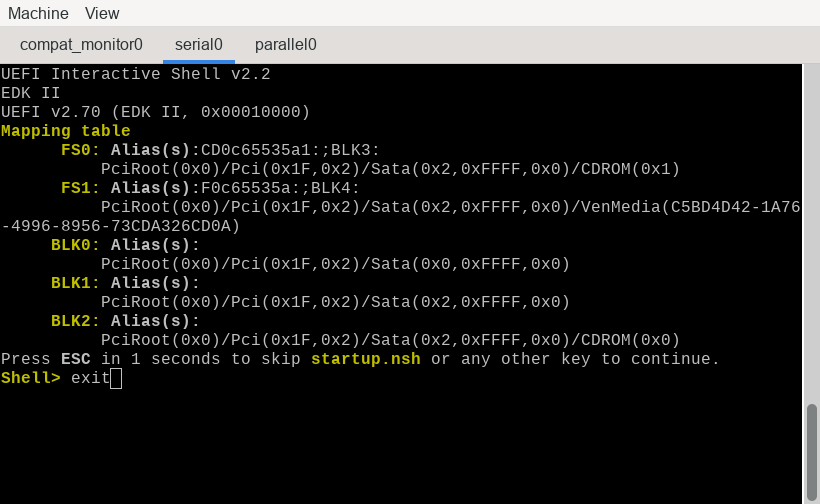Click the vertical scrollbar thumb
Screen dimensions: 820x504
[811, 451]
